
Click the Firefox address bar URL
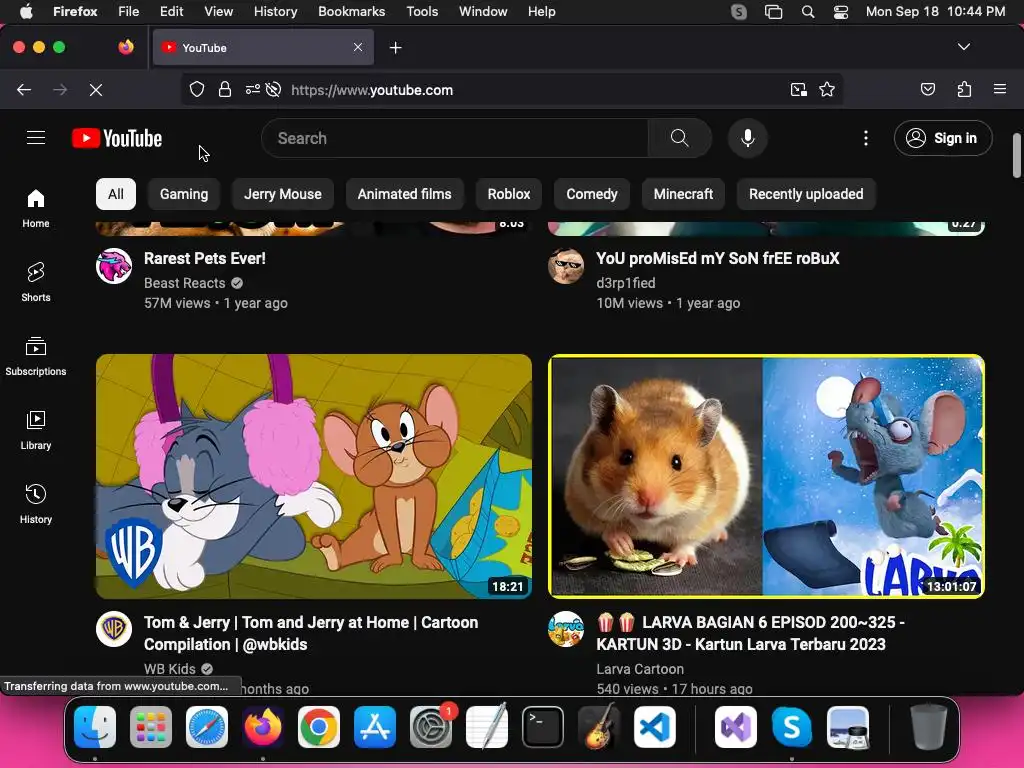tap(372, 90)
